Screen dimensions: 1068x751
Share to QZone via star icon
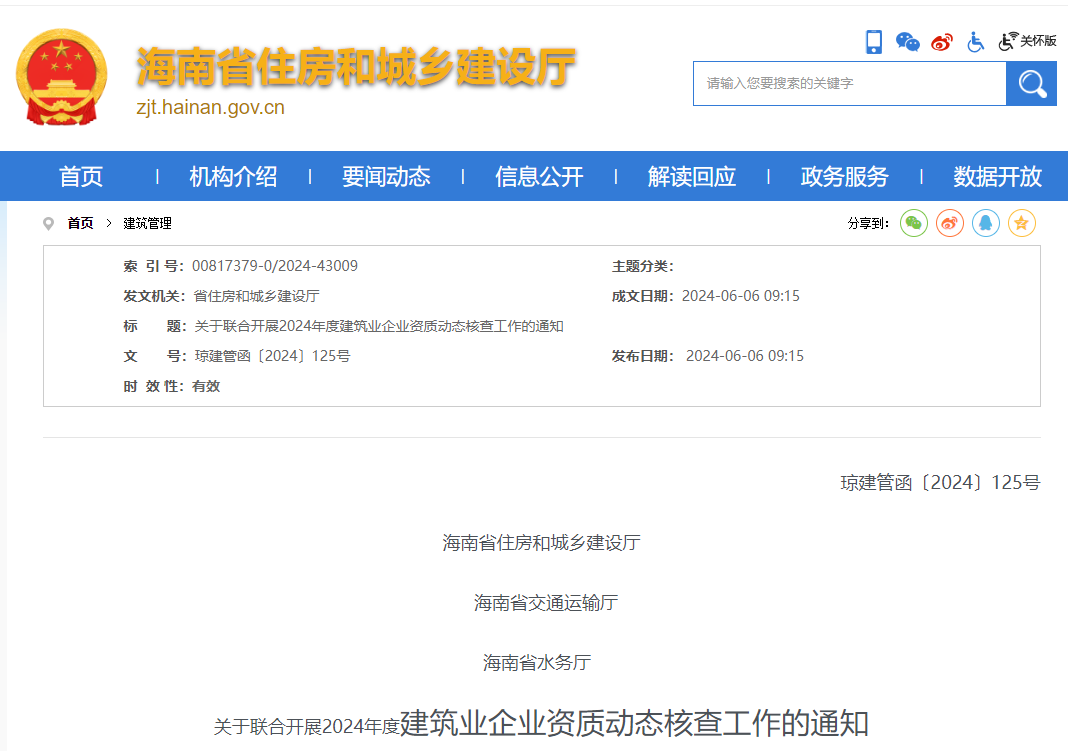tap(1022, 223)
